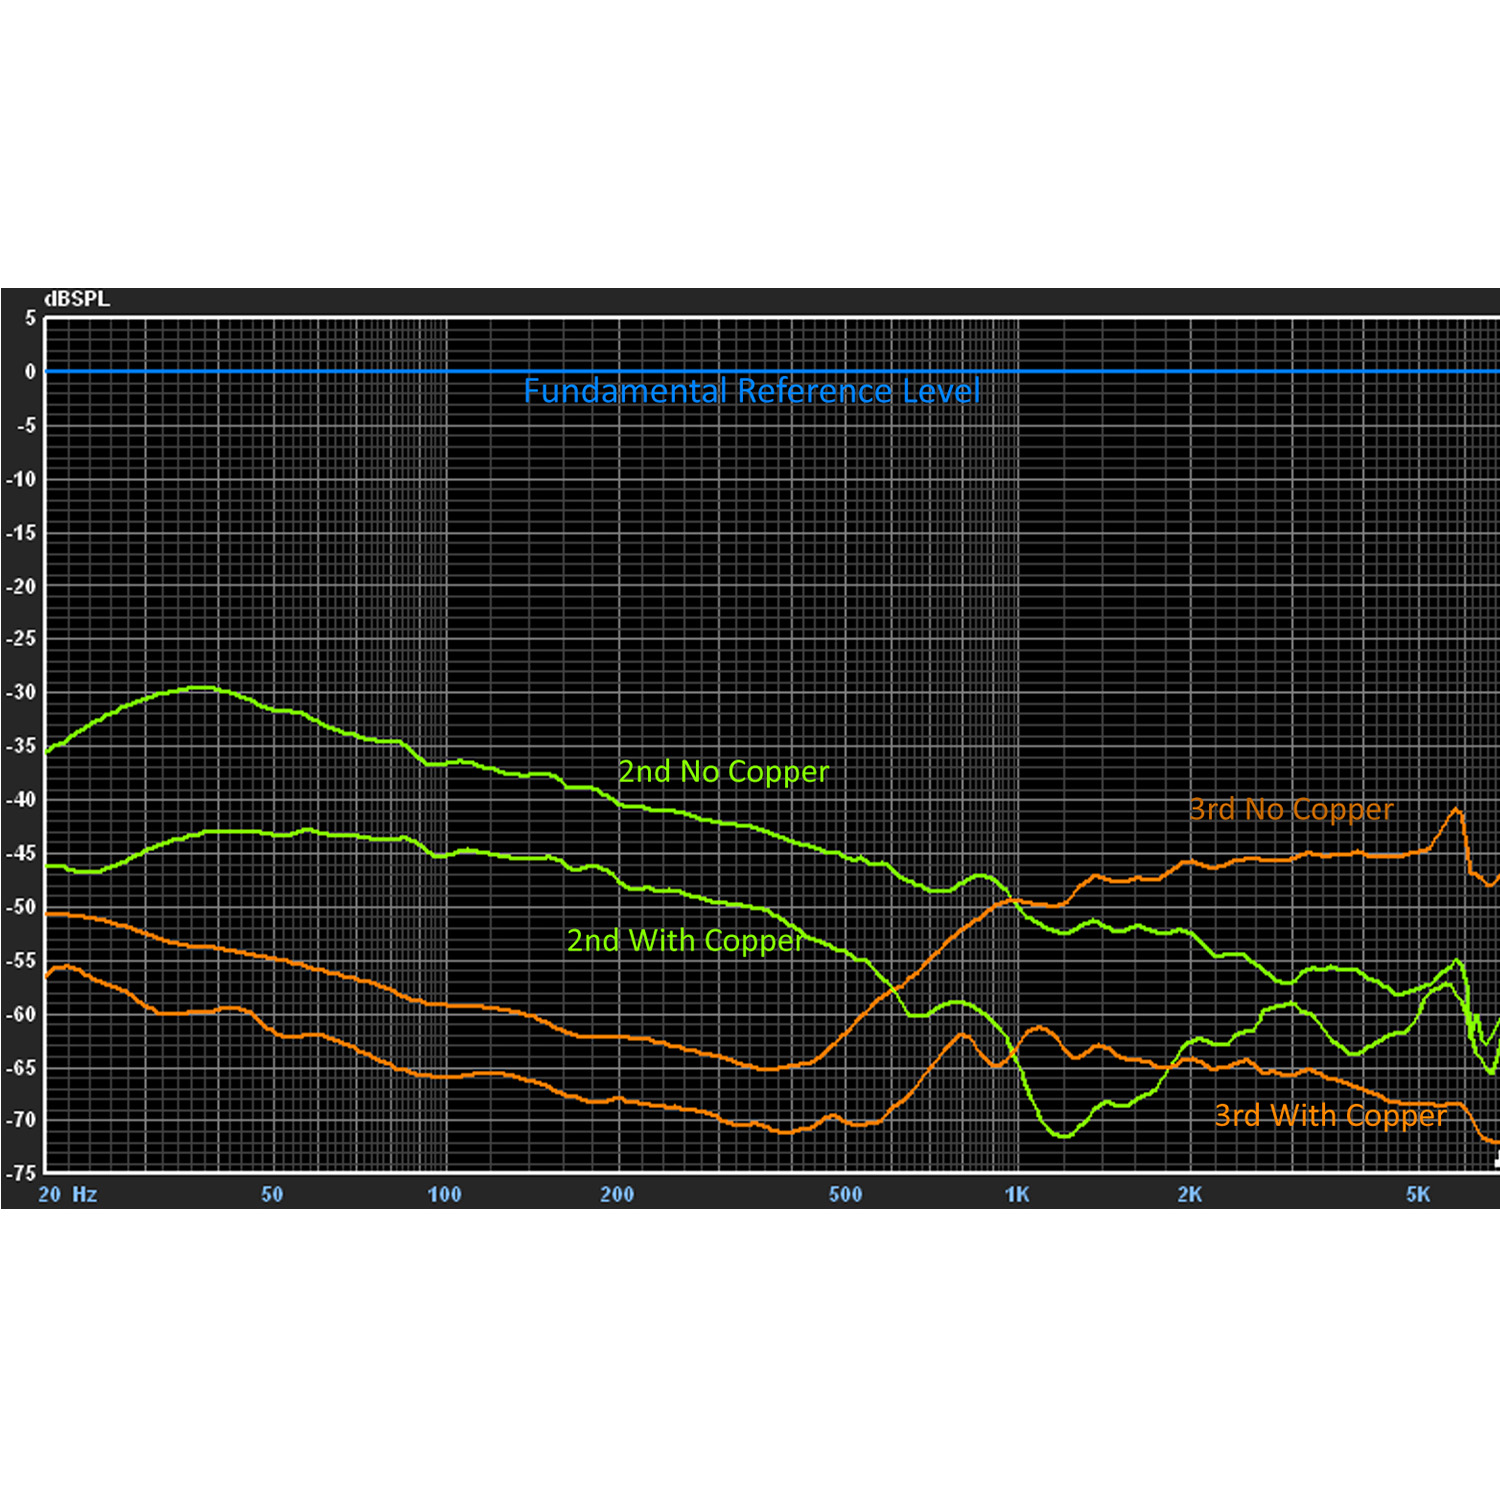Click the 0 dB vertical axis label

(x=30, y=372)
